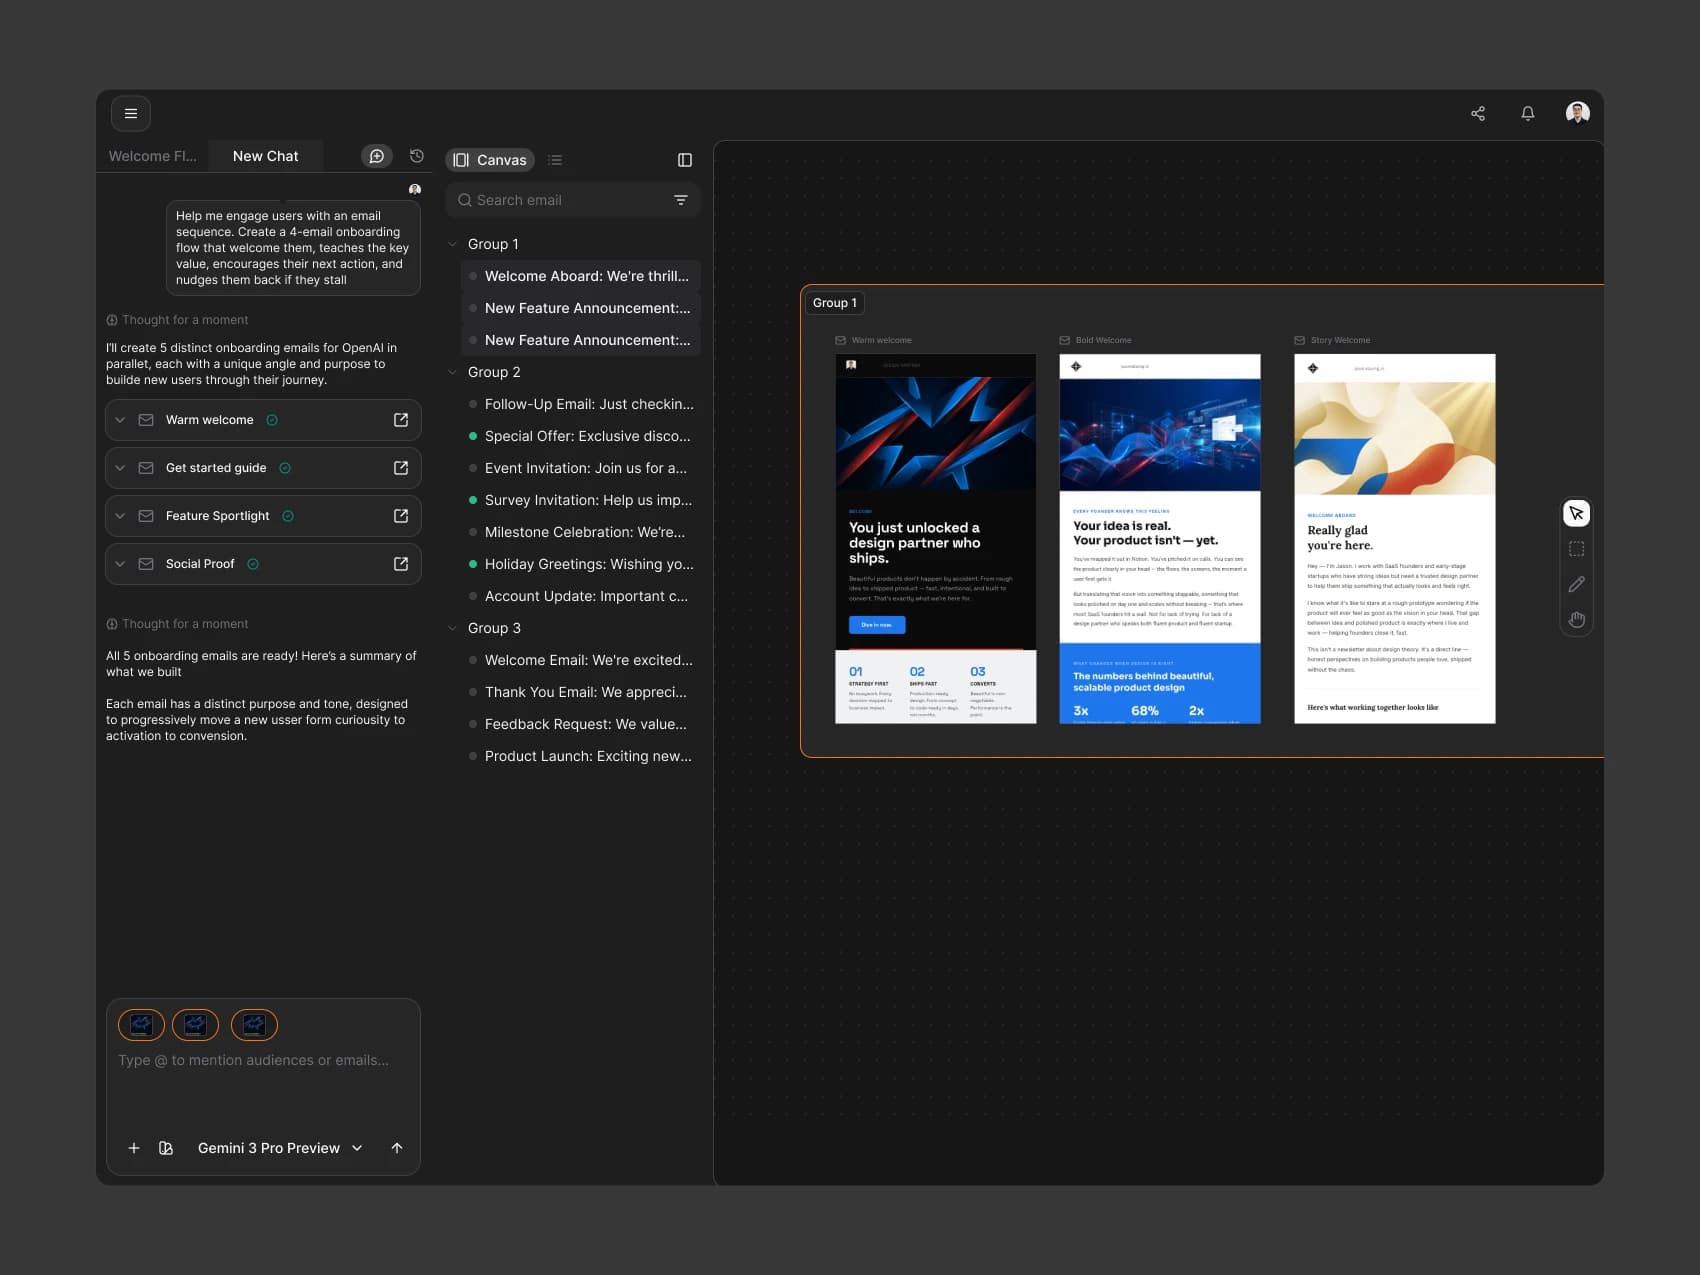Open chat history clock icon
Screen dimensions: 1700x1275
pyautogui.click(x=417, y=156)
